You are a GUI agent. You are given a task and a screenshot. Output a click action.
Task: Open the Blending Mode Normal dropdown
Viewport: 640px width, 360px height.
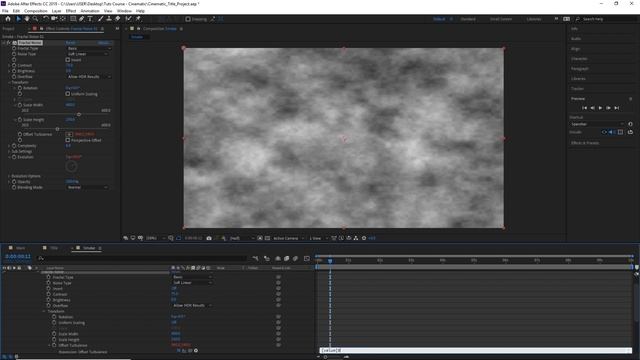click(89, 187)
